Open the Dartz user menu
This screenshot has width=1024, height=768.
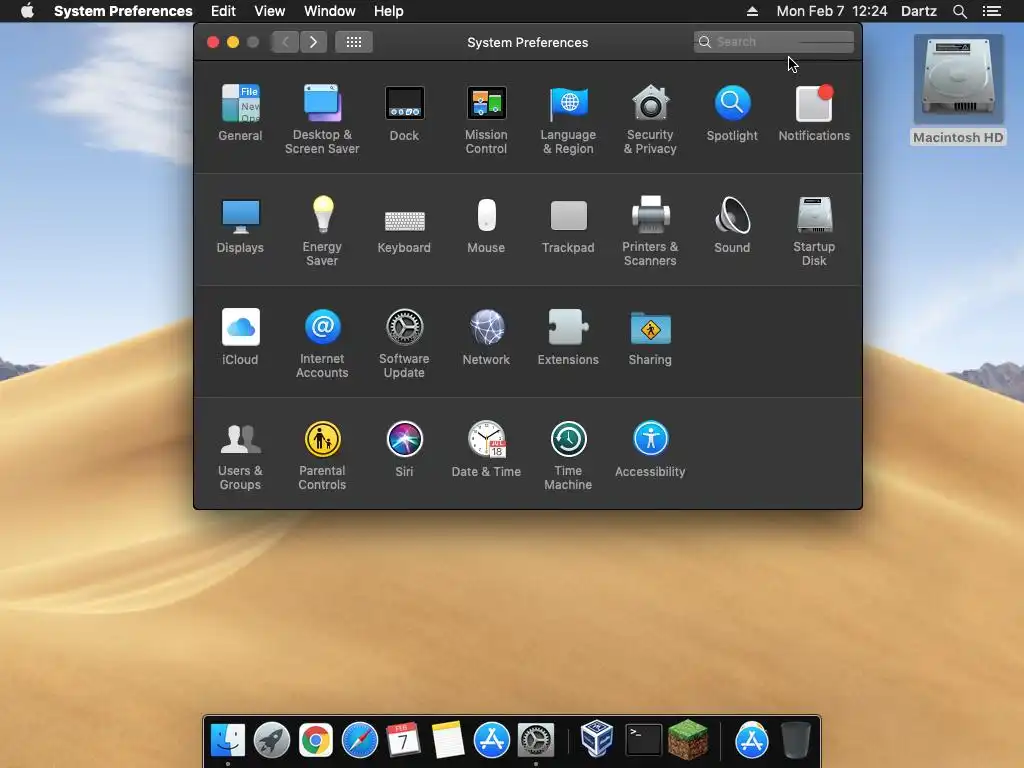click(919, 11)
